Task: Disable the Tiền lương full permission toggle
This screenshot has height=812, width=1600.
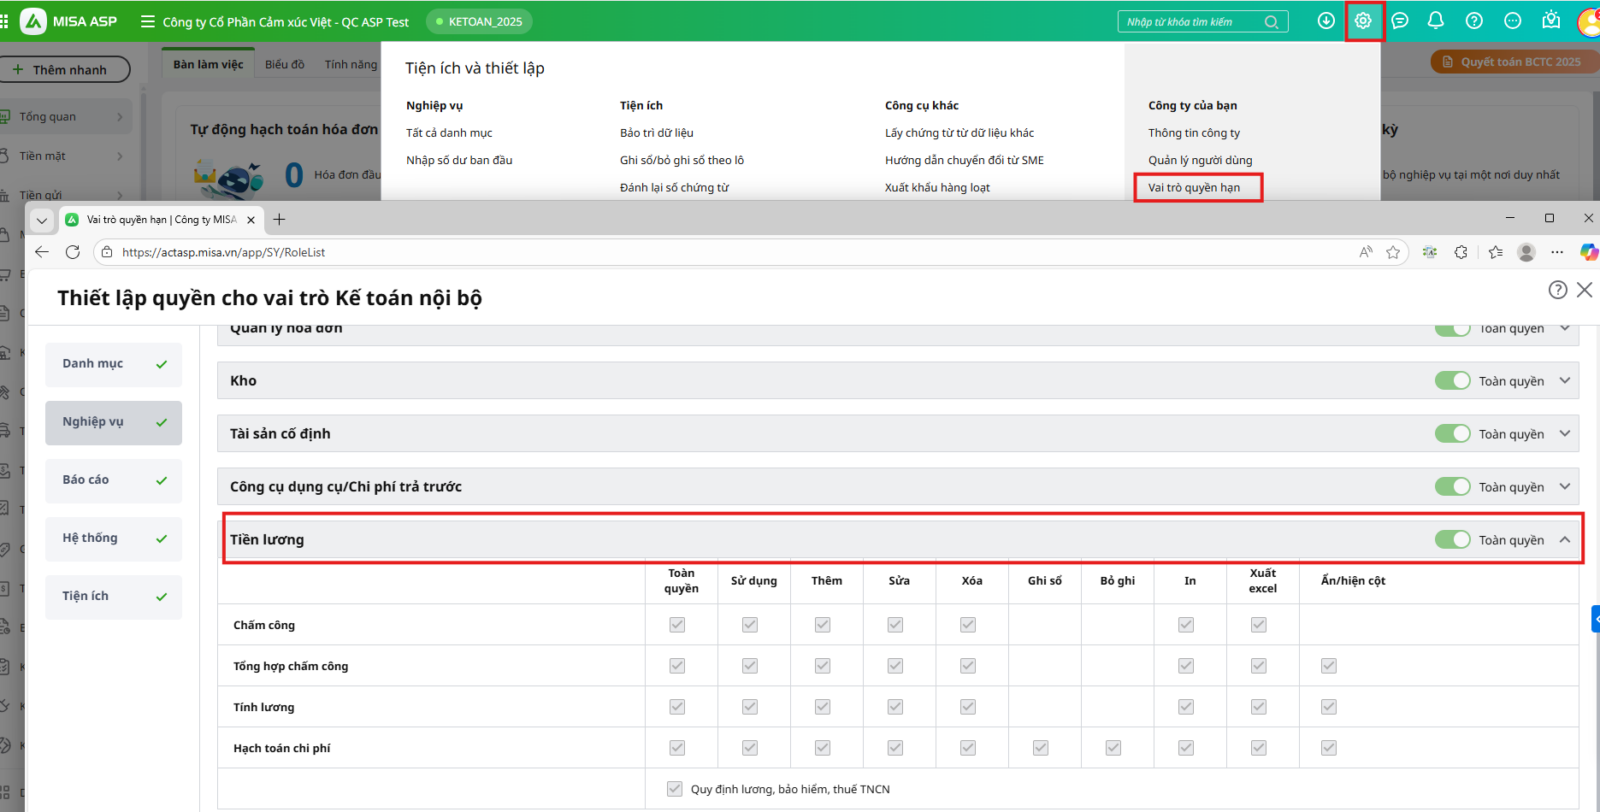Action: click(x=1452, y=540)
